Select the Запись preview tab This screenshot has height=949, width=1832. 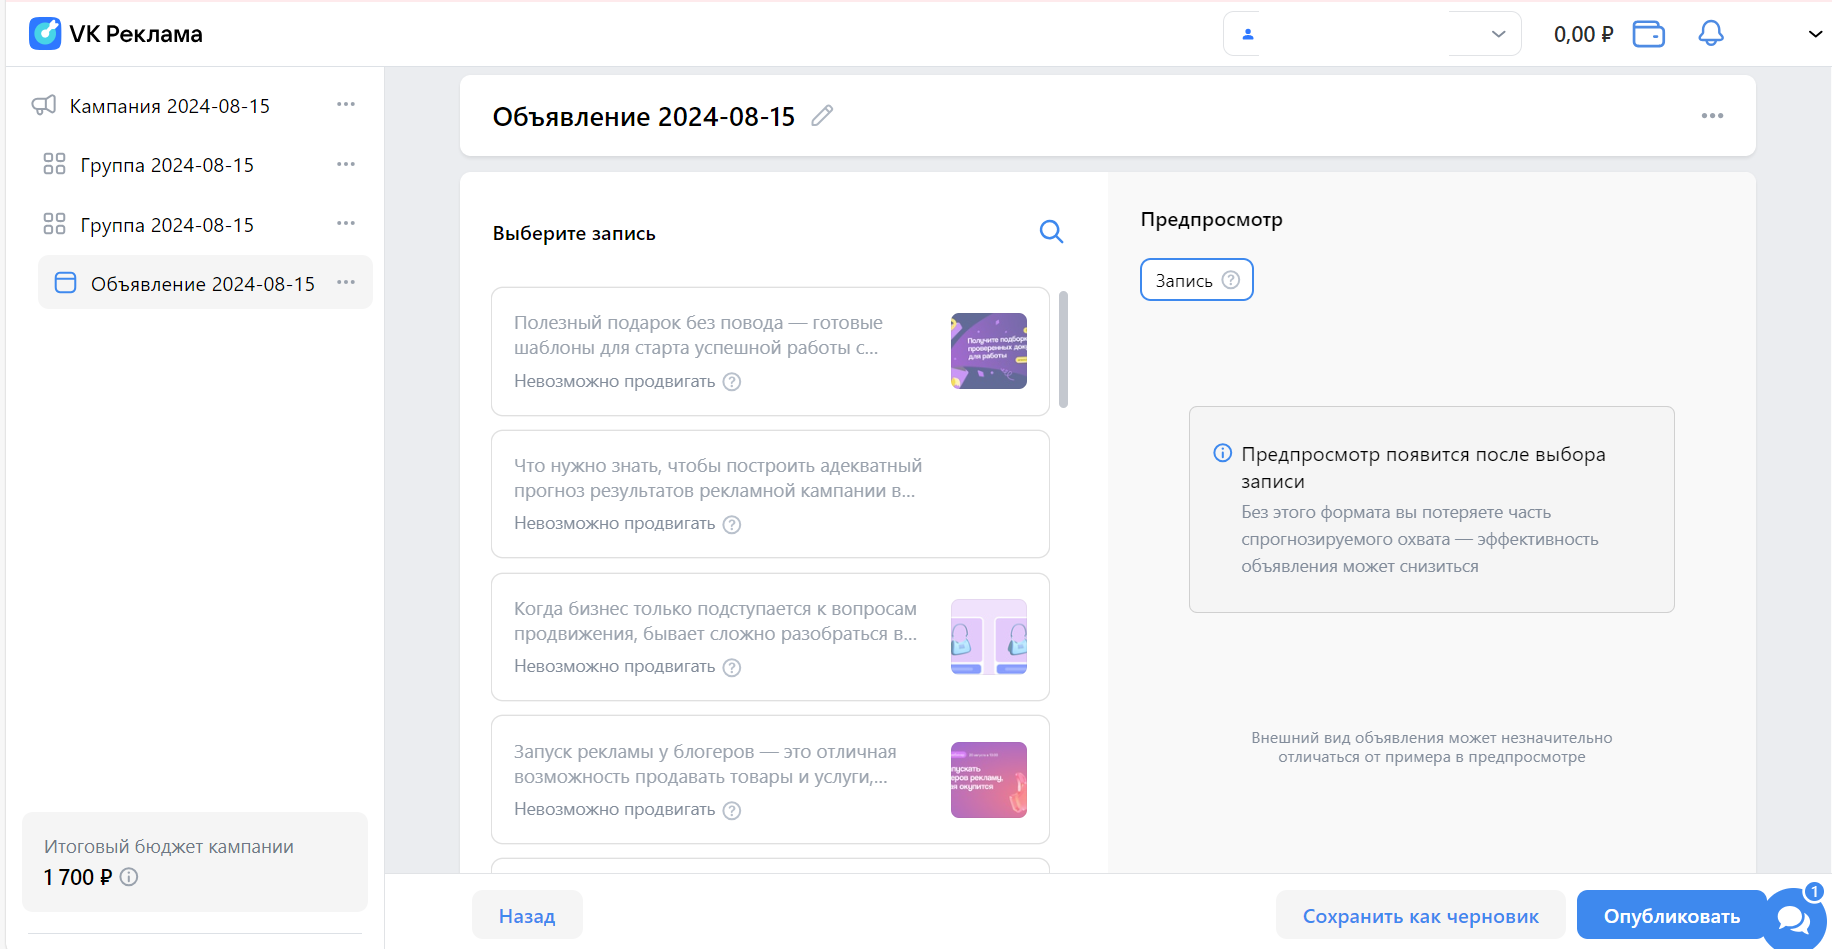tap(1197, 280)
